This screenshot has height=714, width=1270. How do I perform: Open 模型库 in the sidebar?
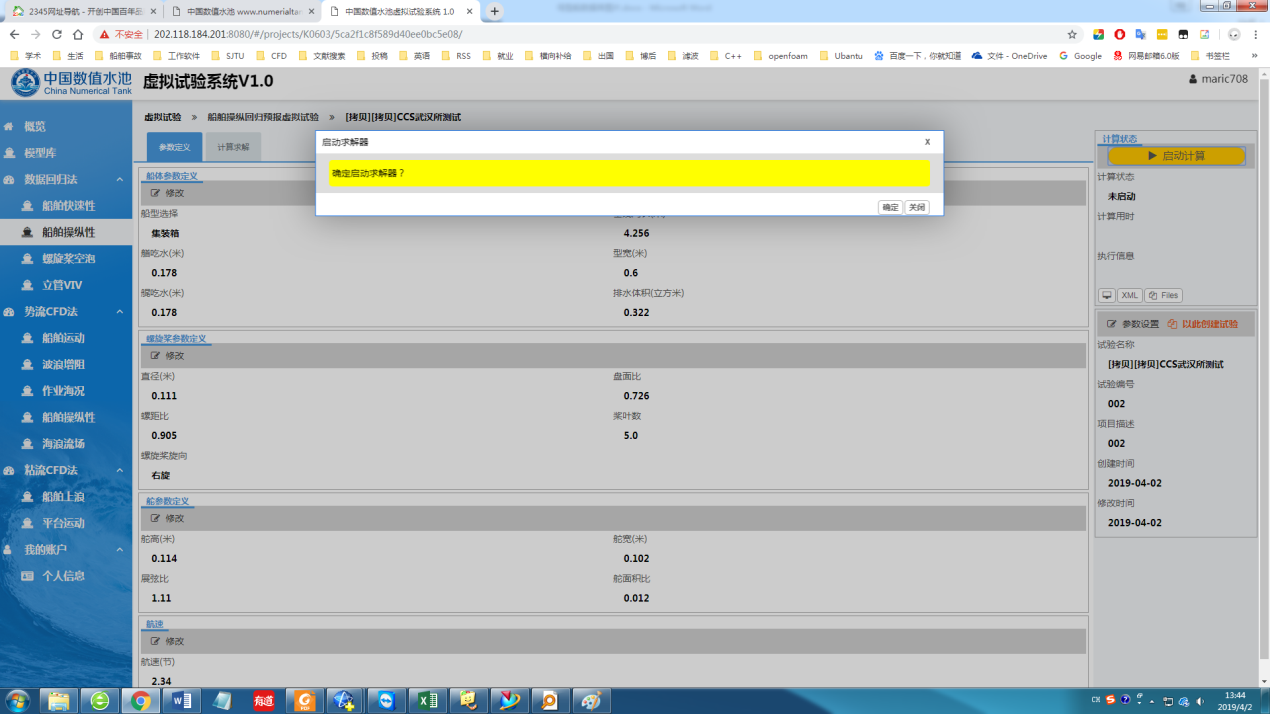pyautogui.click(x=40, y=153)
